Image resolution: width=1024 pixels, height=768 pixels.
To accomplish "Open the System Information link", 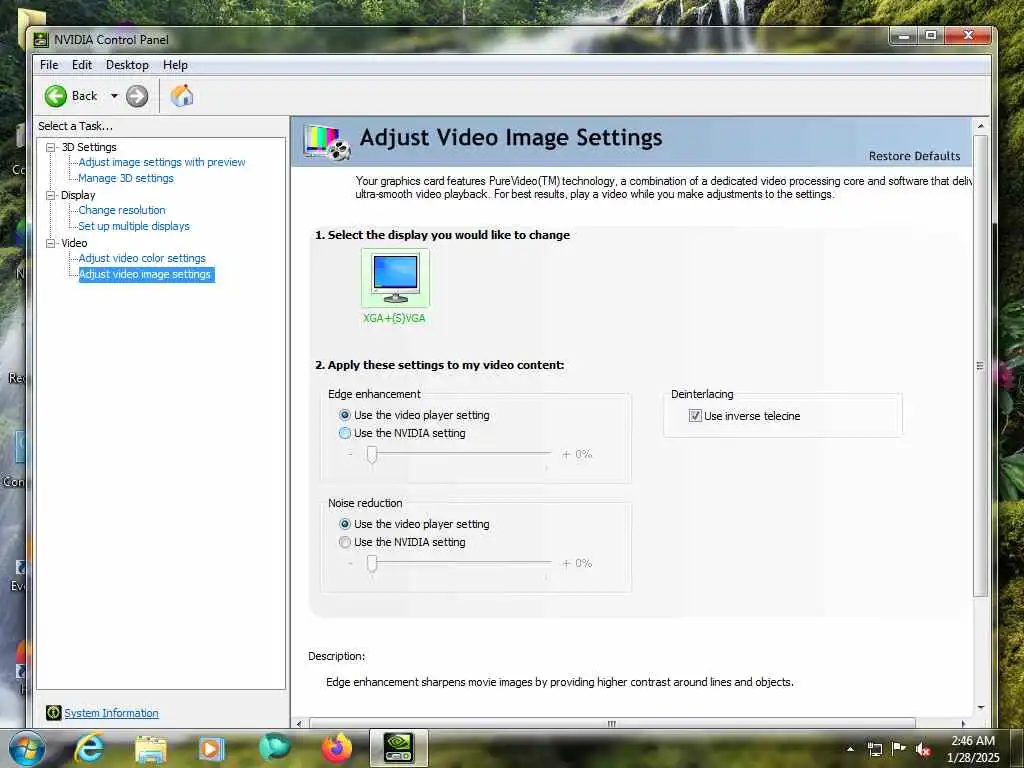I will coord(111,713).
